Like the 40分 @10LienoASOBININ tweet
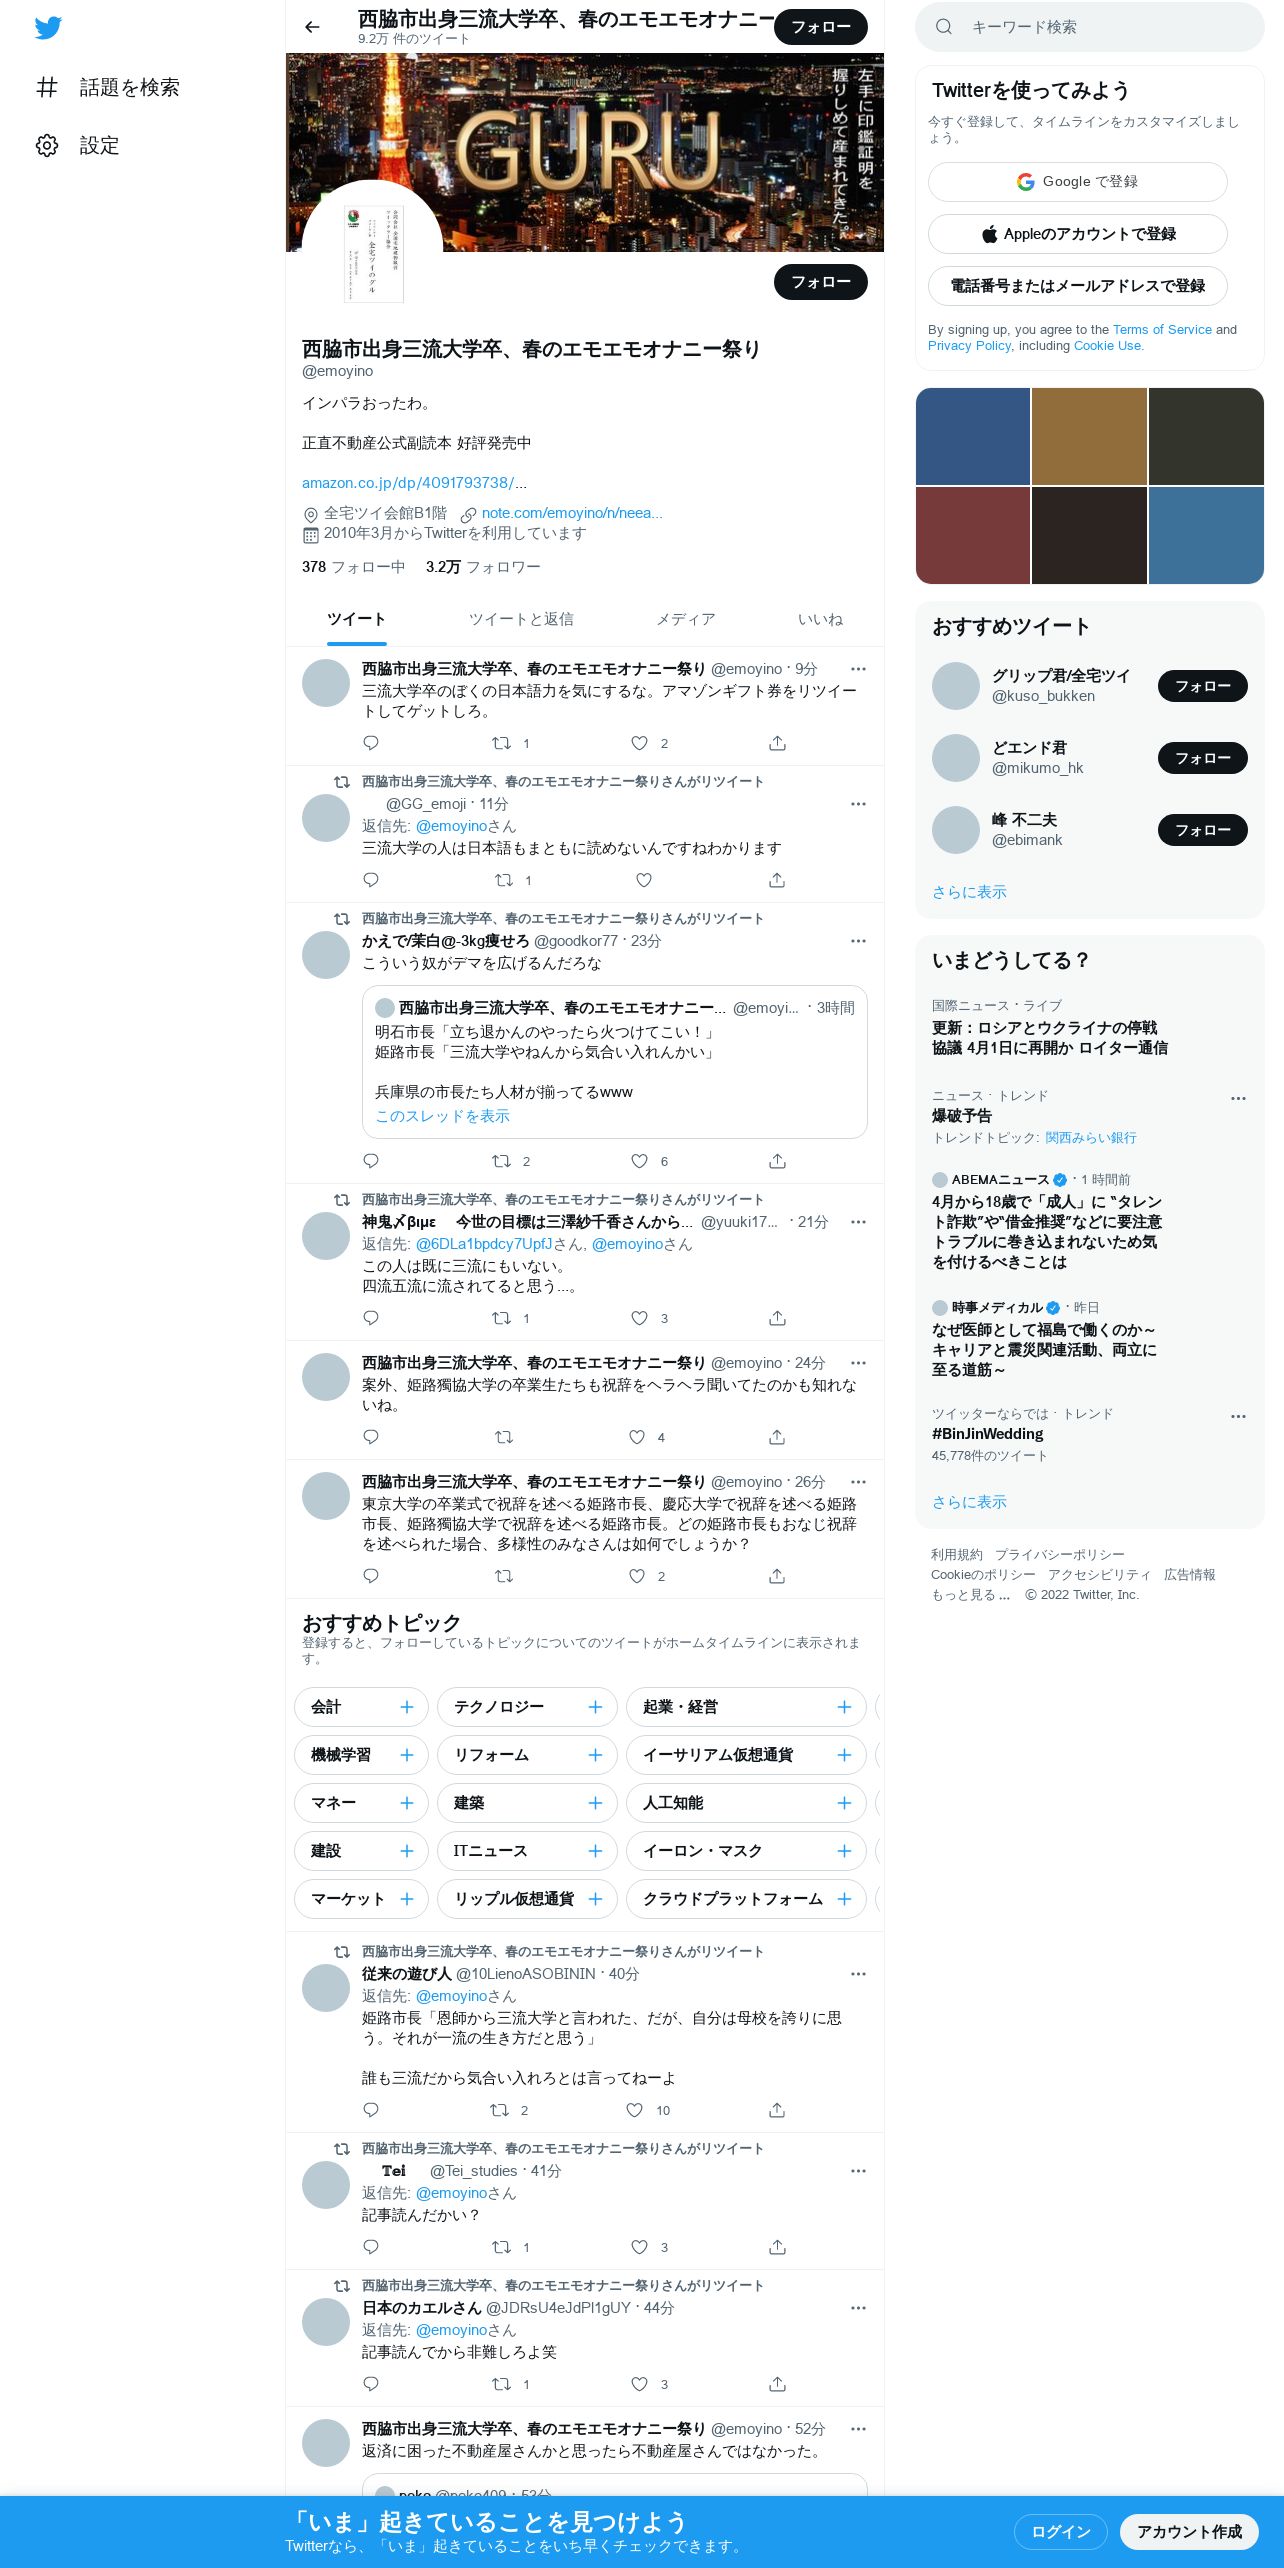The width and height of the screenshot is (1284, 2568). [634, 2110]
